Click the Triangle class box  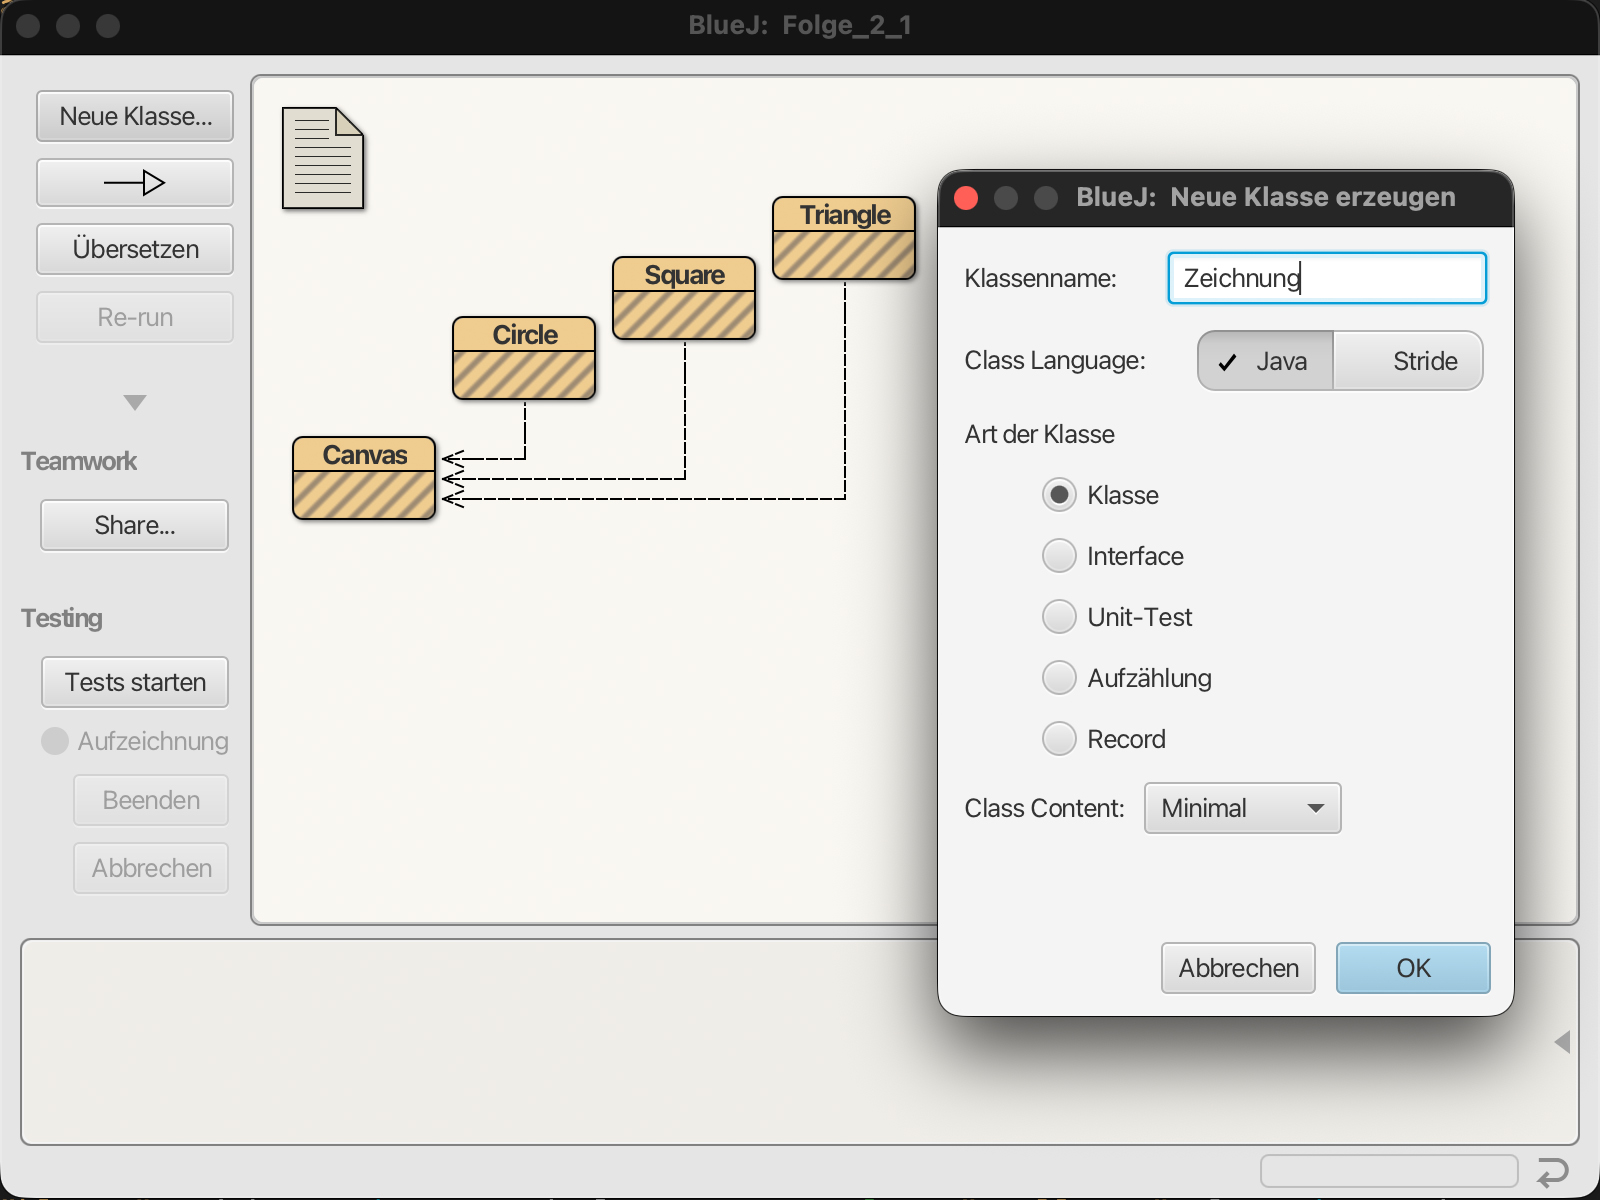844,238
